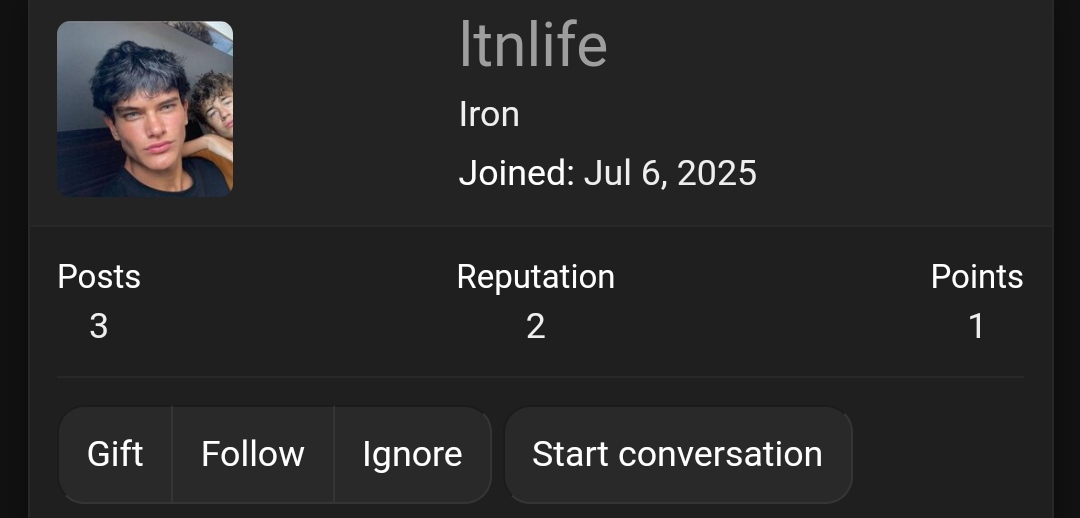Open the Posts stat label
The height and width of the screenshot is (518, 1080).
[x=99, y=277]
